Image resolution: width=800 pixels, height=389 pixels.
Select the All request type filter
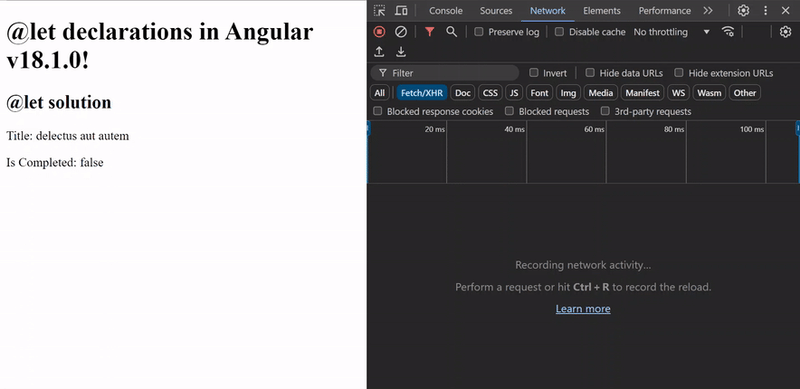380,93
